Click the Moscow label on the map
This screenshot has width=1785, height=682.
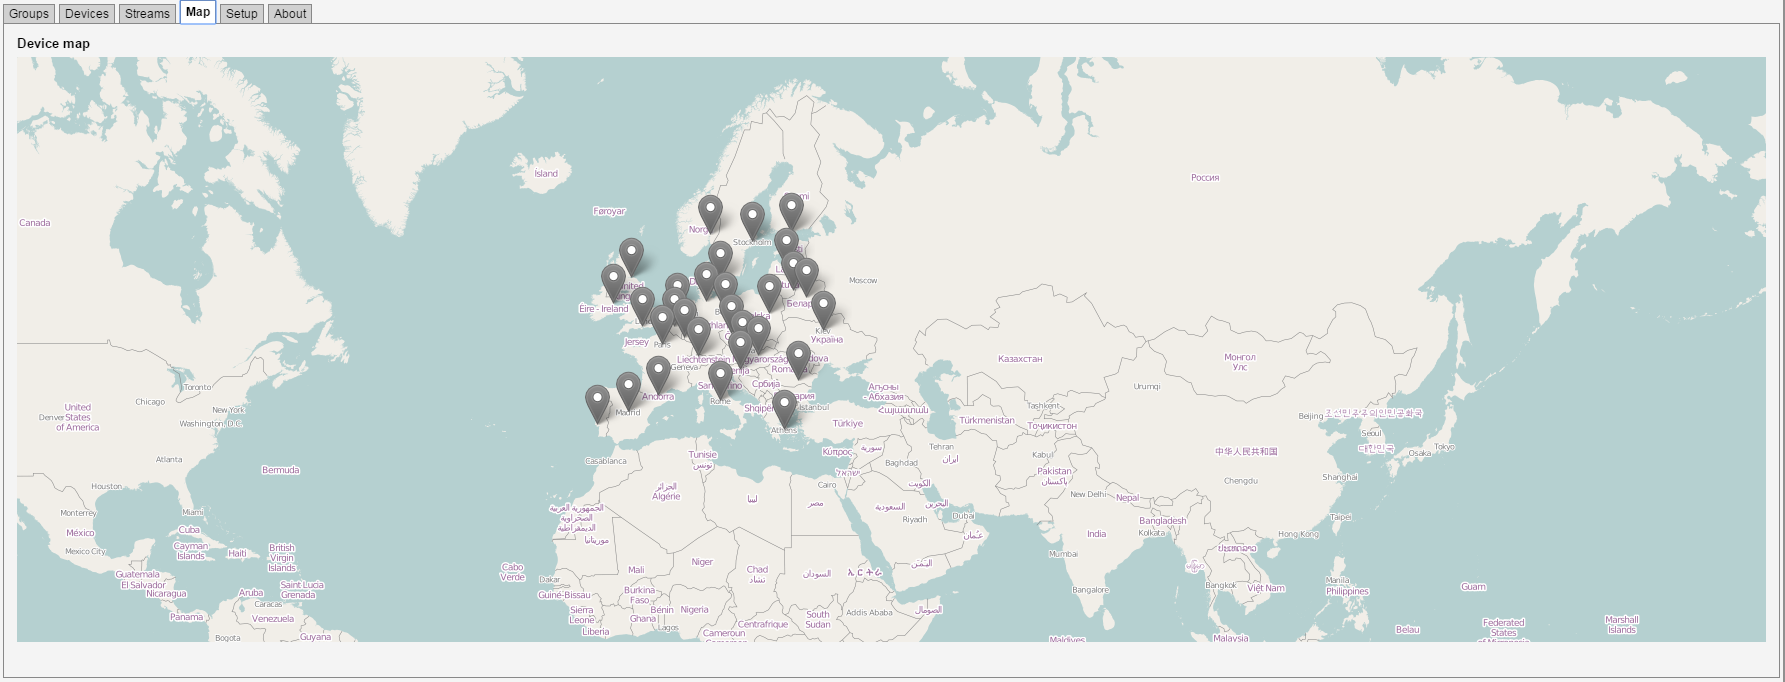pyautogui.click(x=863, y=281)
